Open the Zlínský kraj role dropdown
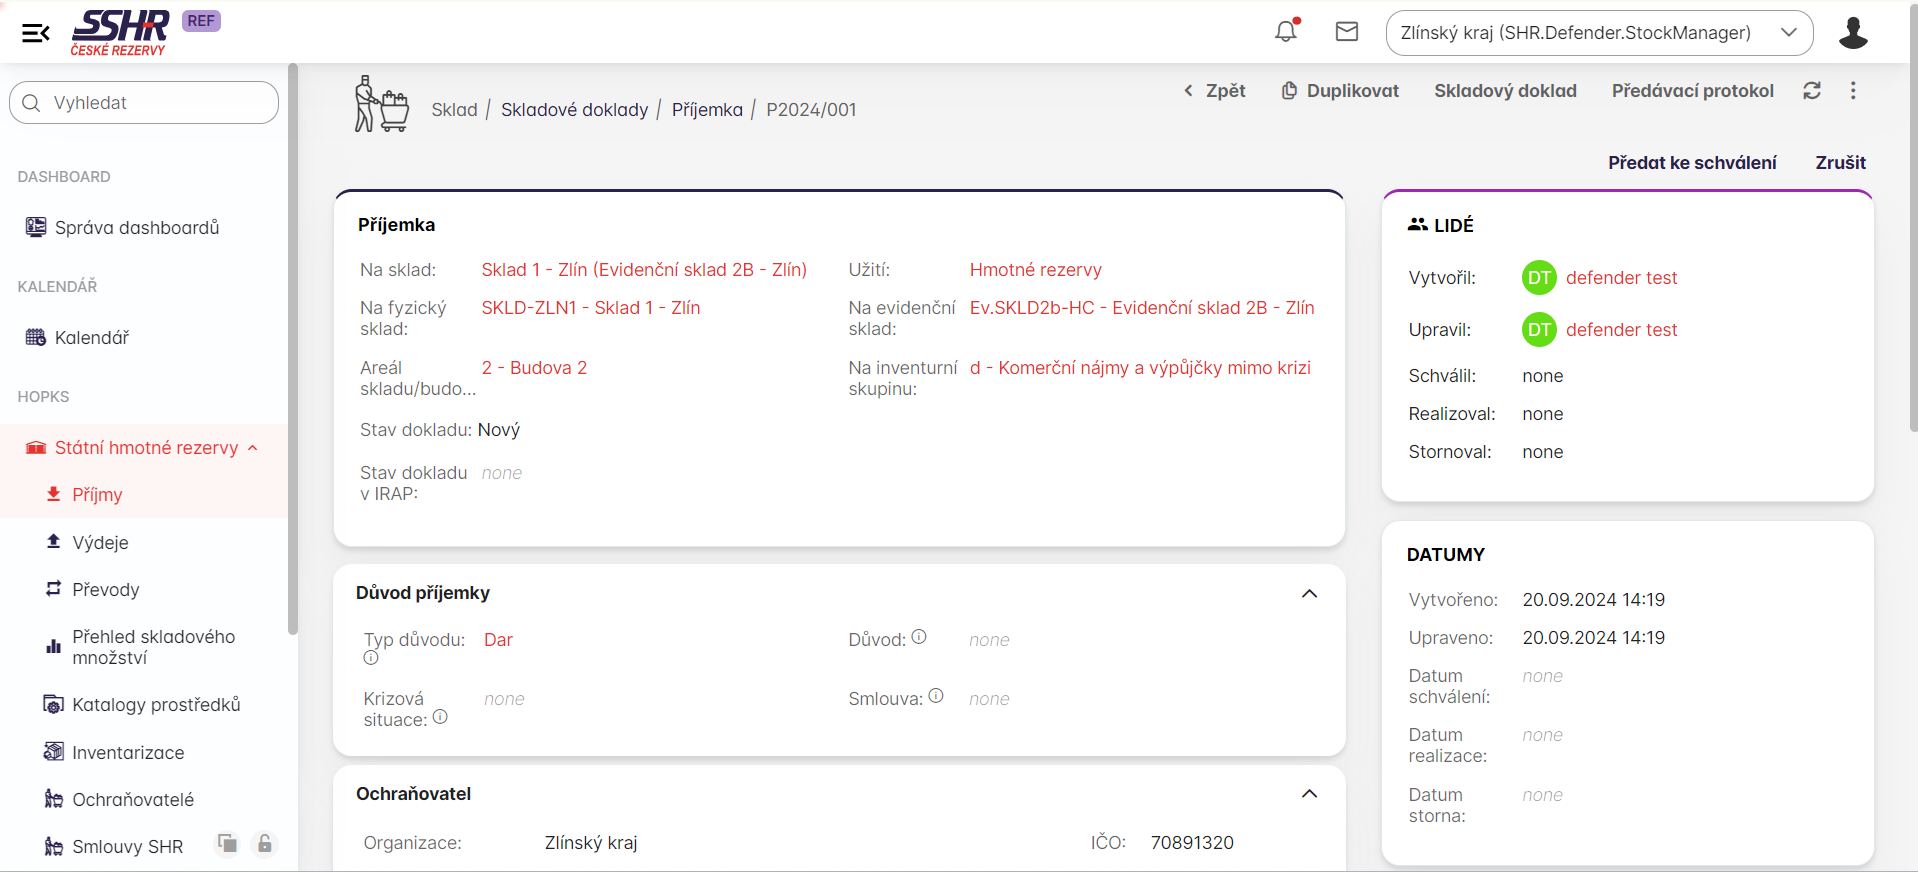The image size is (1918, 872). [x=1598, y=33]
